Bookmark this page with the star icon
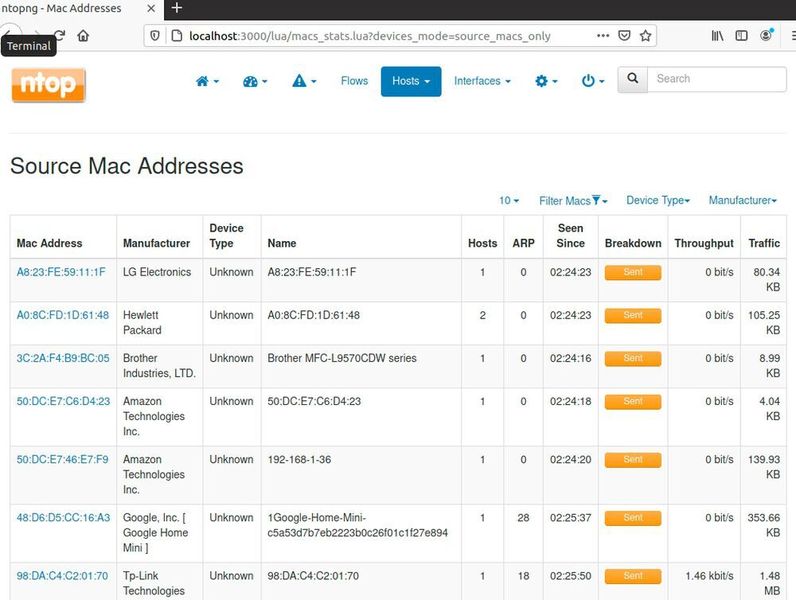 pos(645,36)
